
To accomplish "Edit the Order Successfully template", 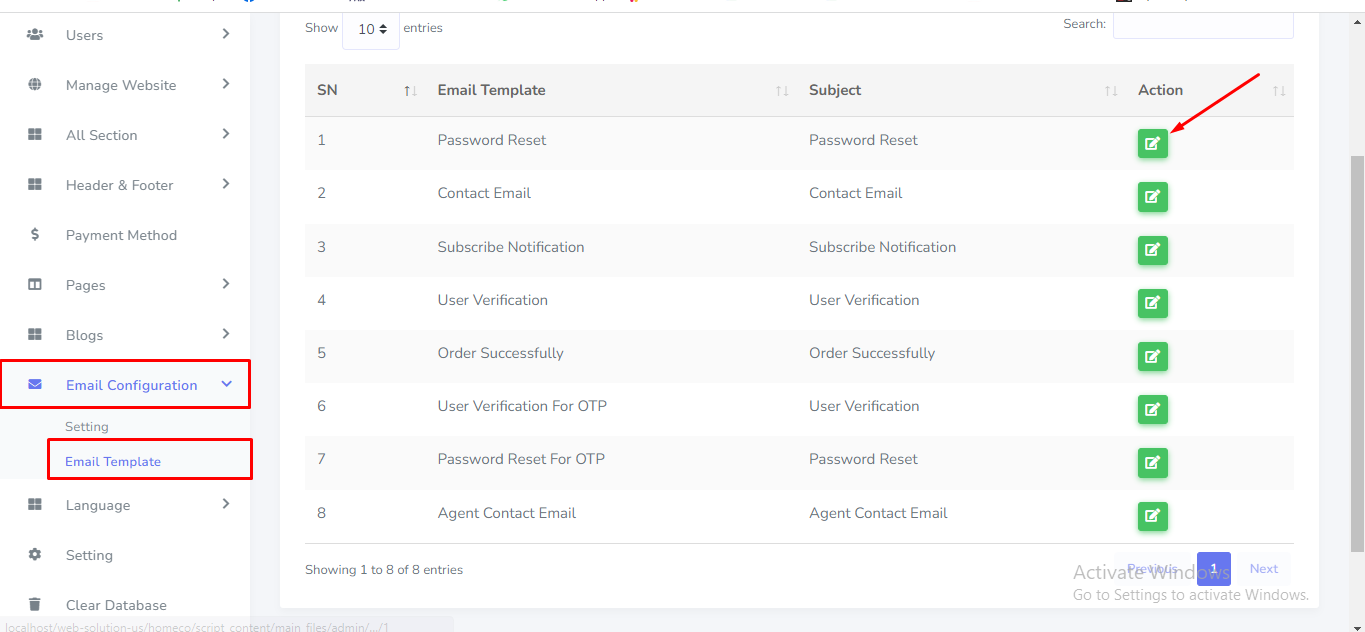I will [1152, 356].
